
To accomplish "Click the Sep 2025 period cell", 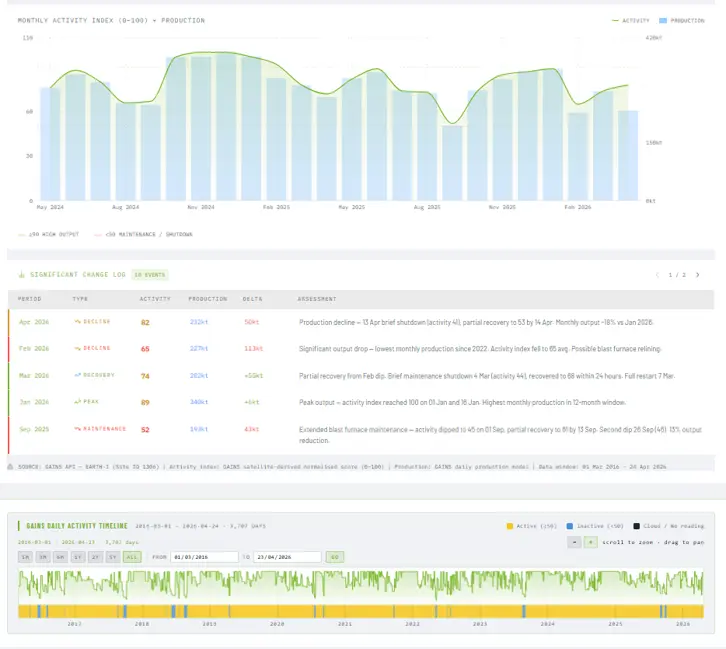I will 34,429.
